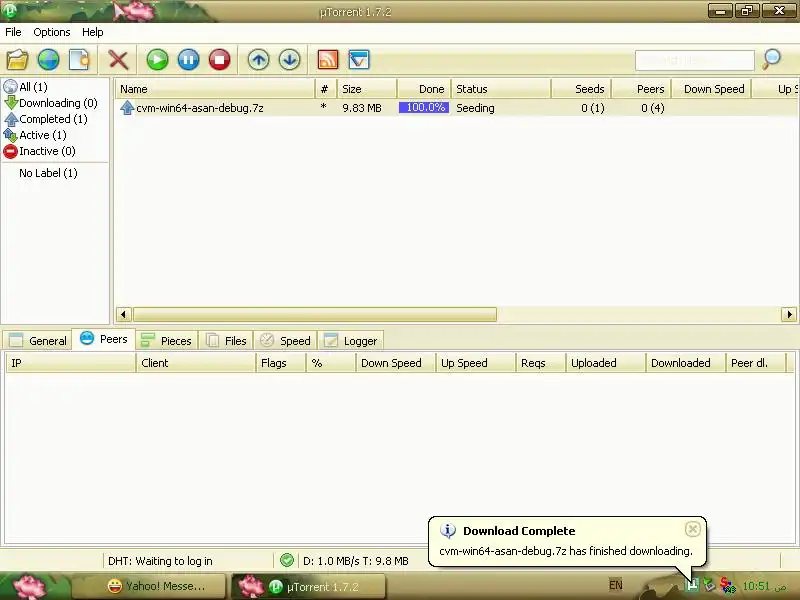Sort peers by Peer dl. column header
This screenshot has height=600, width=800.
click(756, 363)
